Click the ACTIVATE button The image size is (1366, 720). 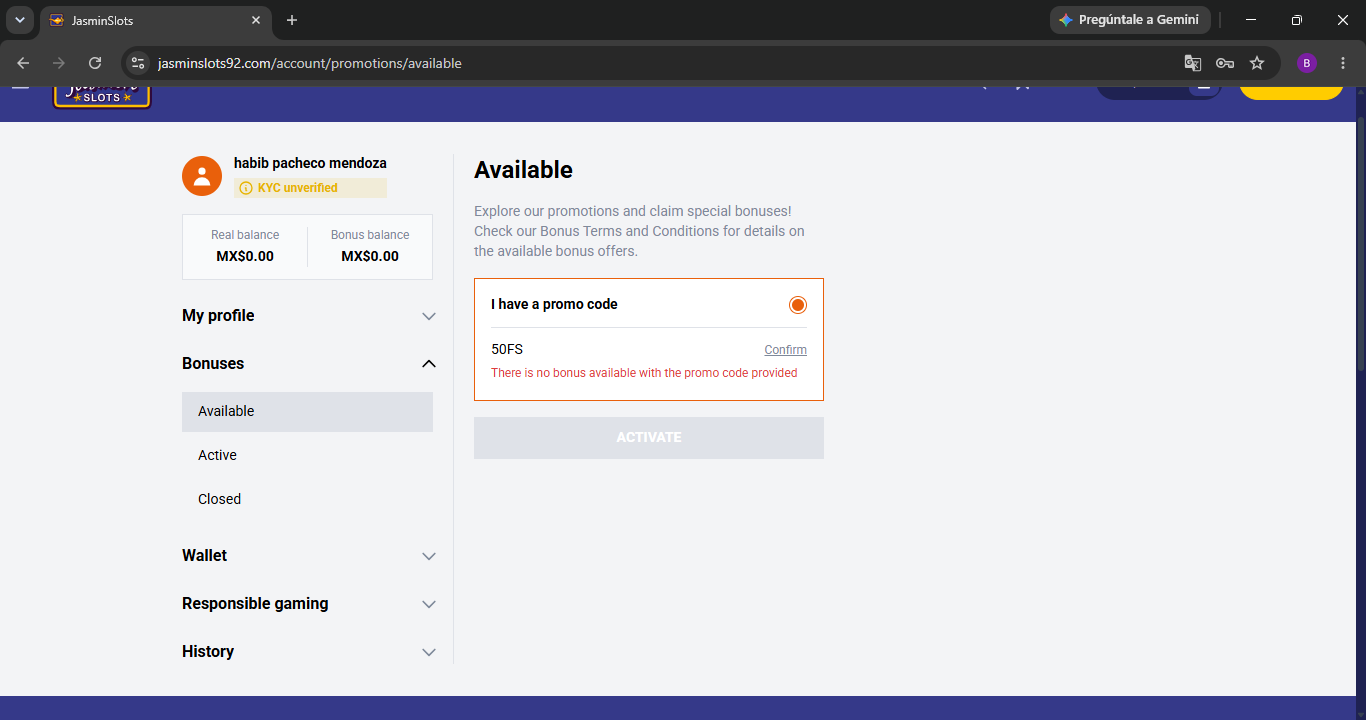[x=649, y=438]
